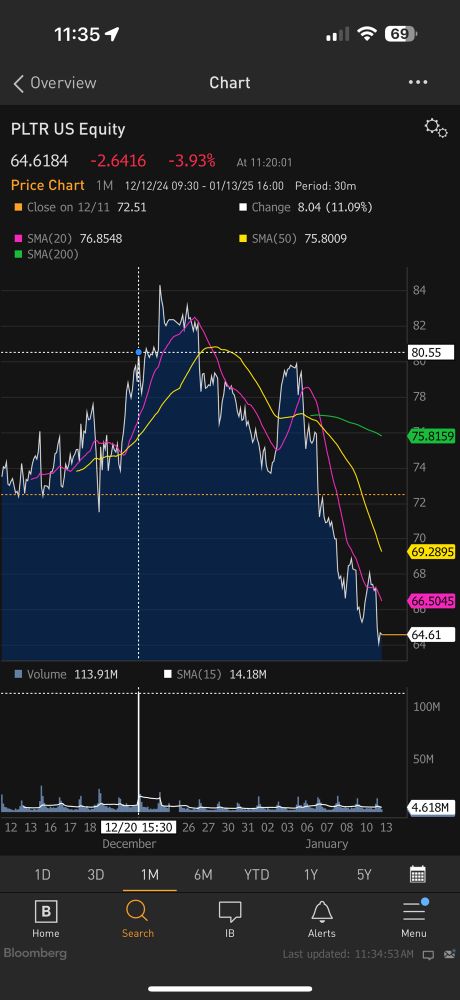Select the 1M time range

tap(149, 874)
